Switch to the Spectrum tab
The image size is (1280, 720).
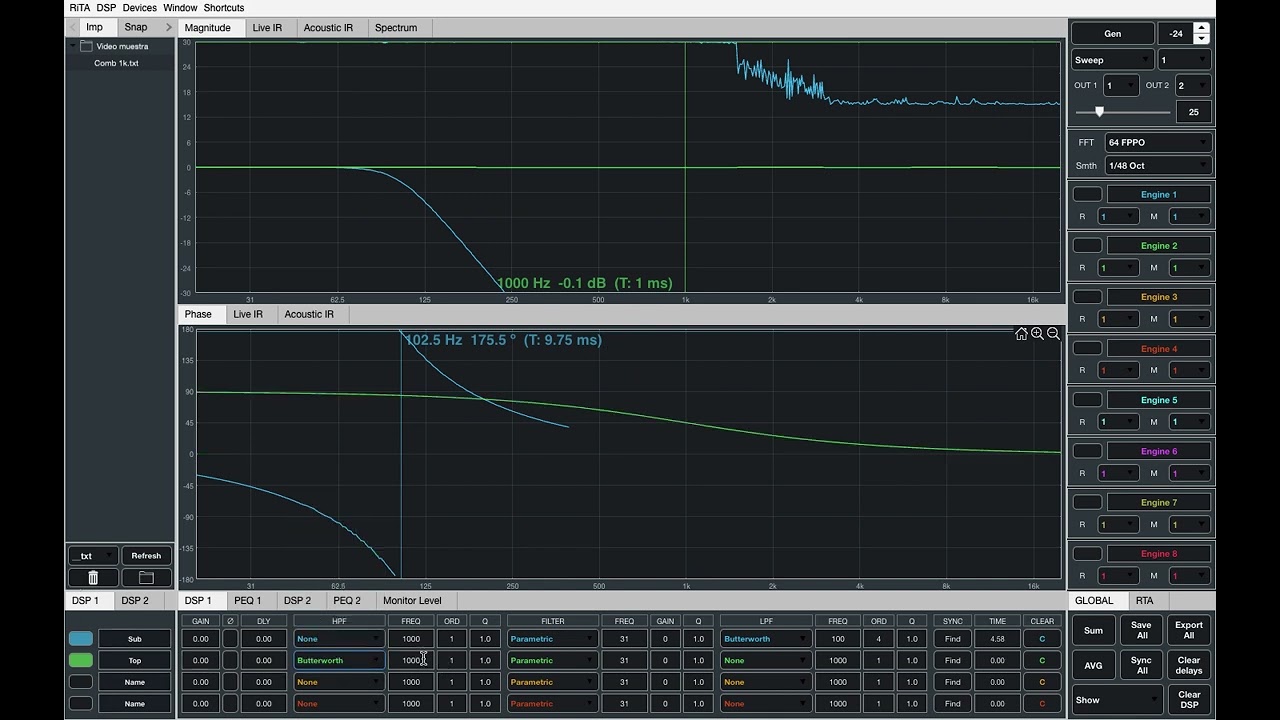point(396,28)
